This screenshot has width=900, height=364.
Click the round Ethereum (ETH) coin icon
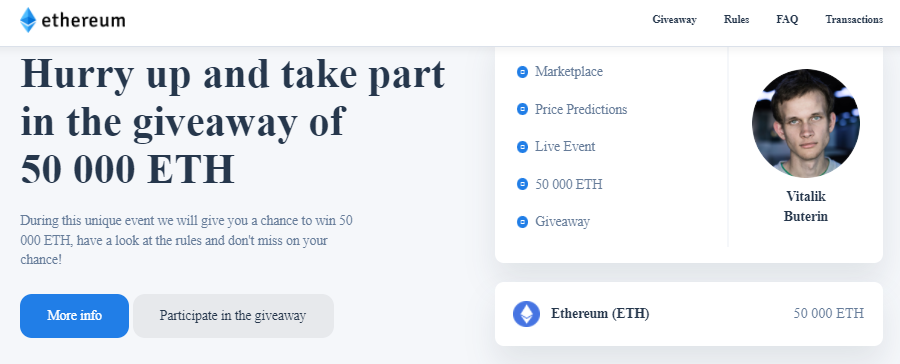pyautogui.click(x=526, y=314)
